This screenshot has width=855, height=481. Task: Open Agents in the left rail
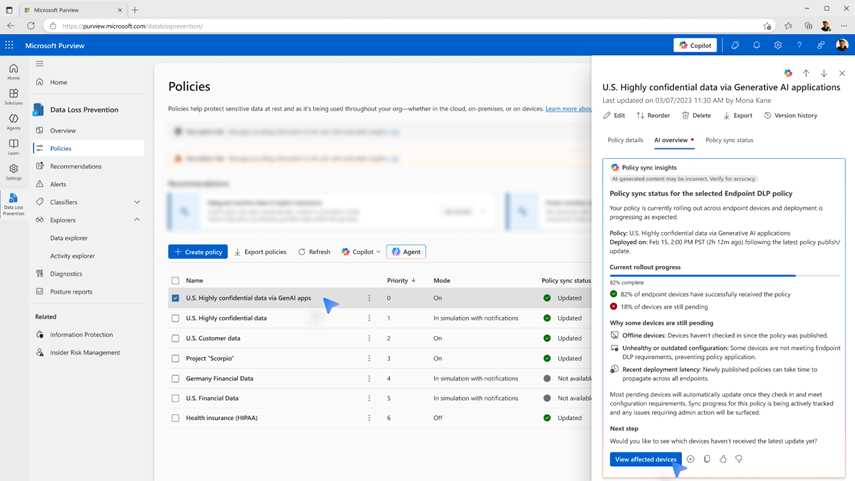pyautogui.click(x=14, y=122)
